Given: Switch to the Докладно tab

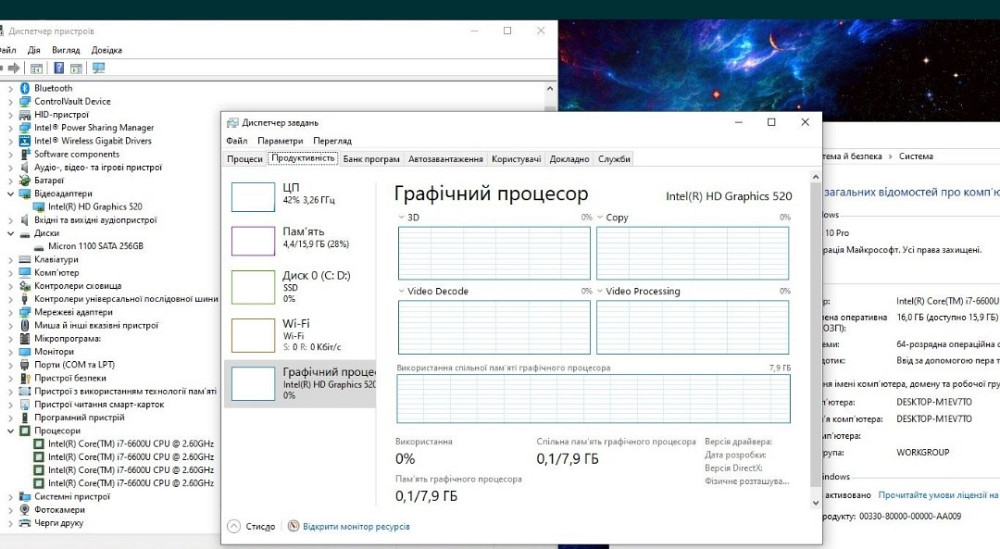Looking at the screenshot, I should coord(570,159).
